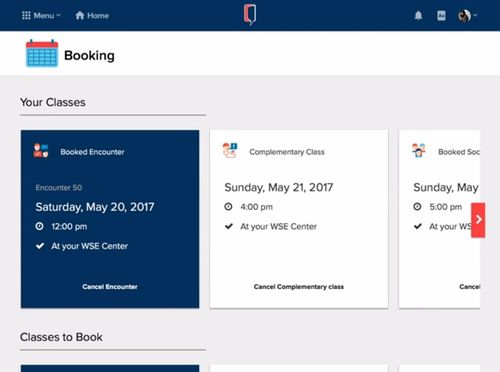Click the red bookmark logo
The width and height of the screenshot is (500, 372).
point(250,15)
